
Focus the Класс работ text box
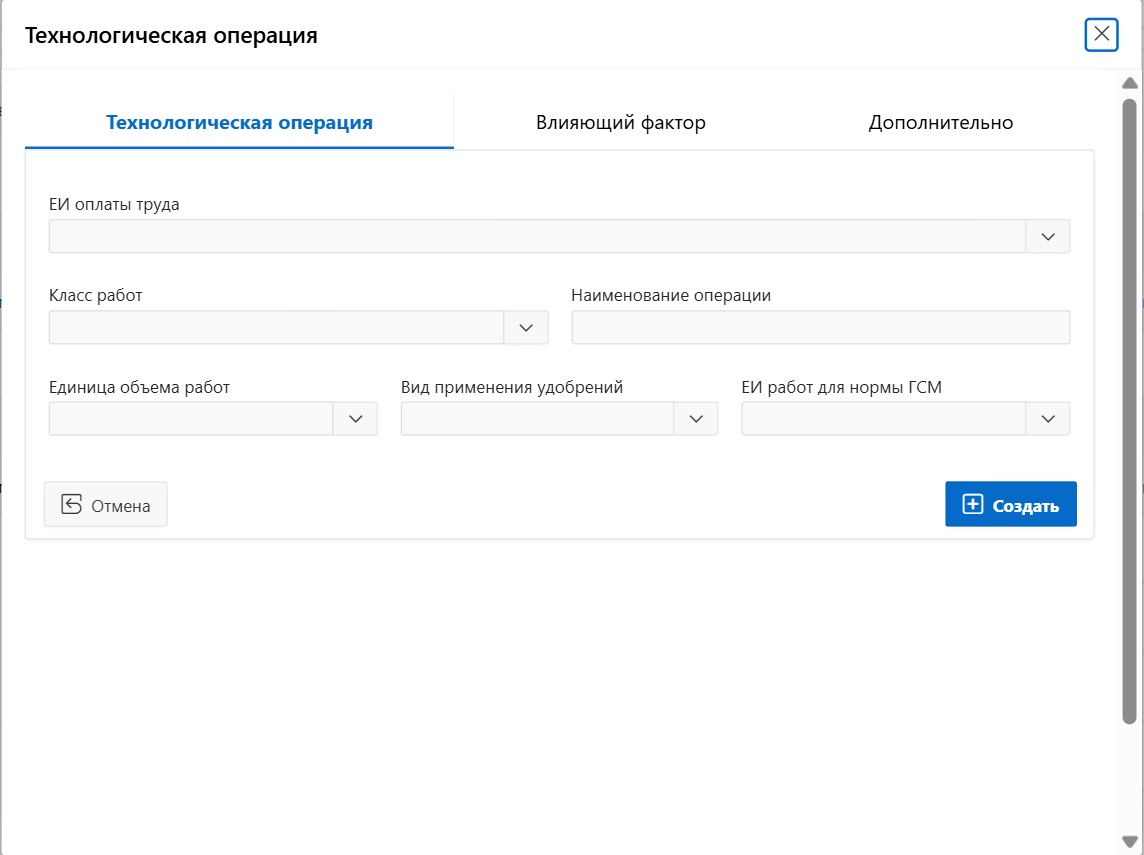[276, 328]
